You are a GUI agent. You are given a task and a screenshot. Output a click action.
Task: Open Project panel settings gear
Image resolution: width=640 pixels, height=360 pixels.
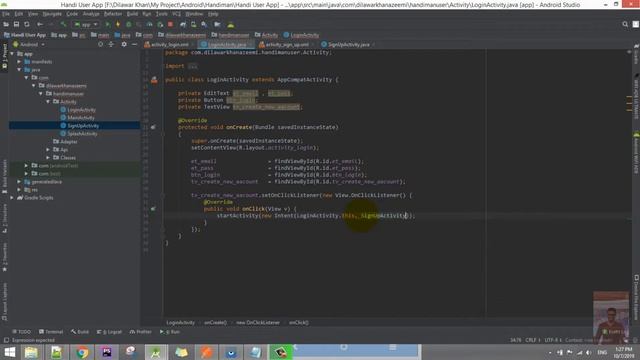click(124, 44)
